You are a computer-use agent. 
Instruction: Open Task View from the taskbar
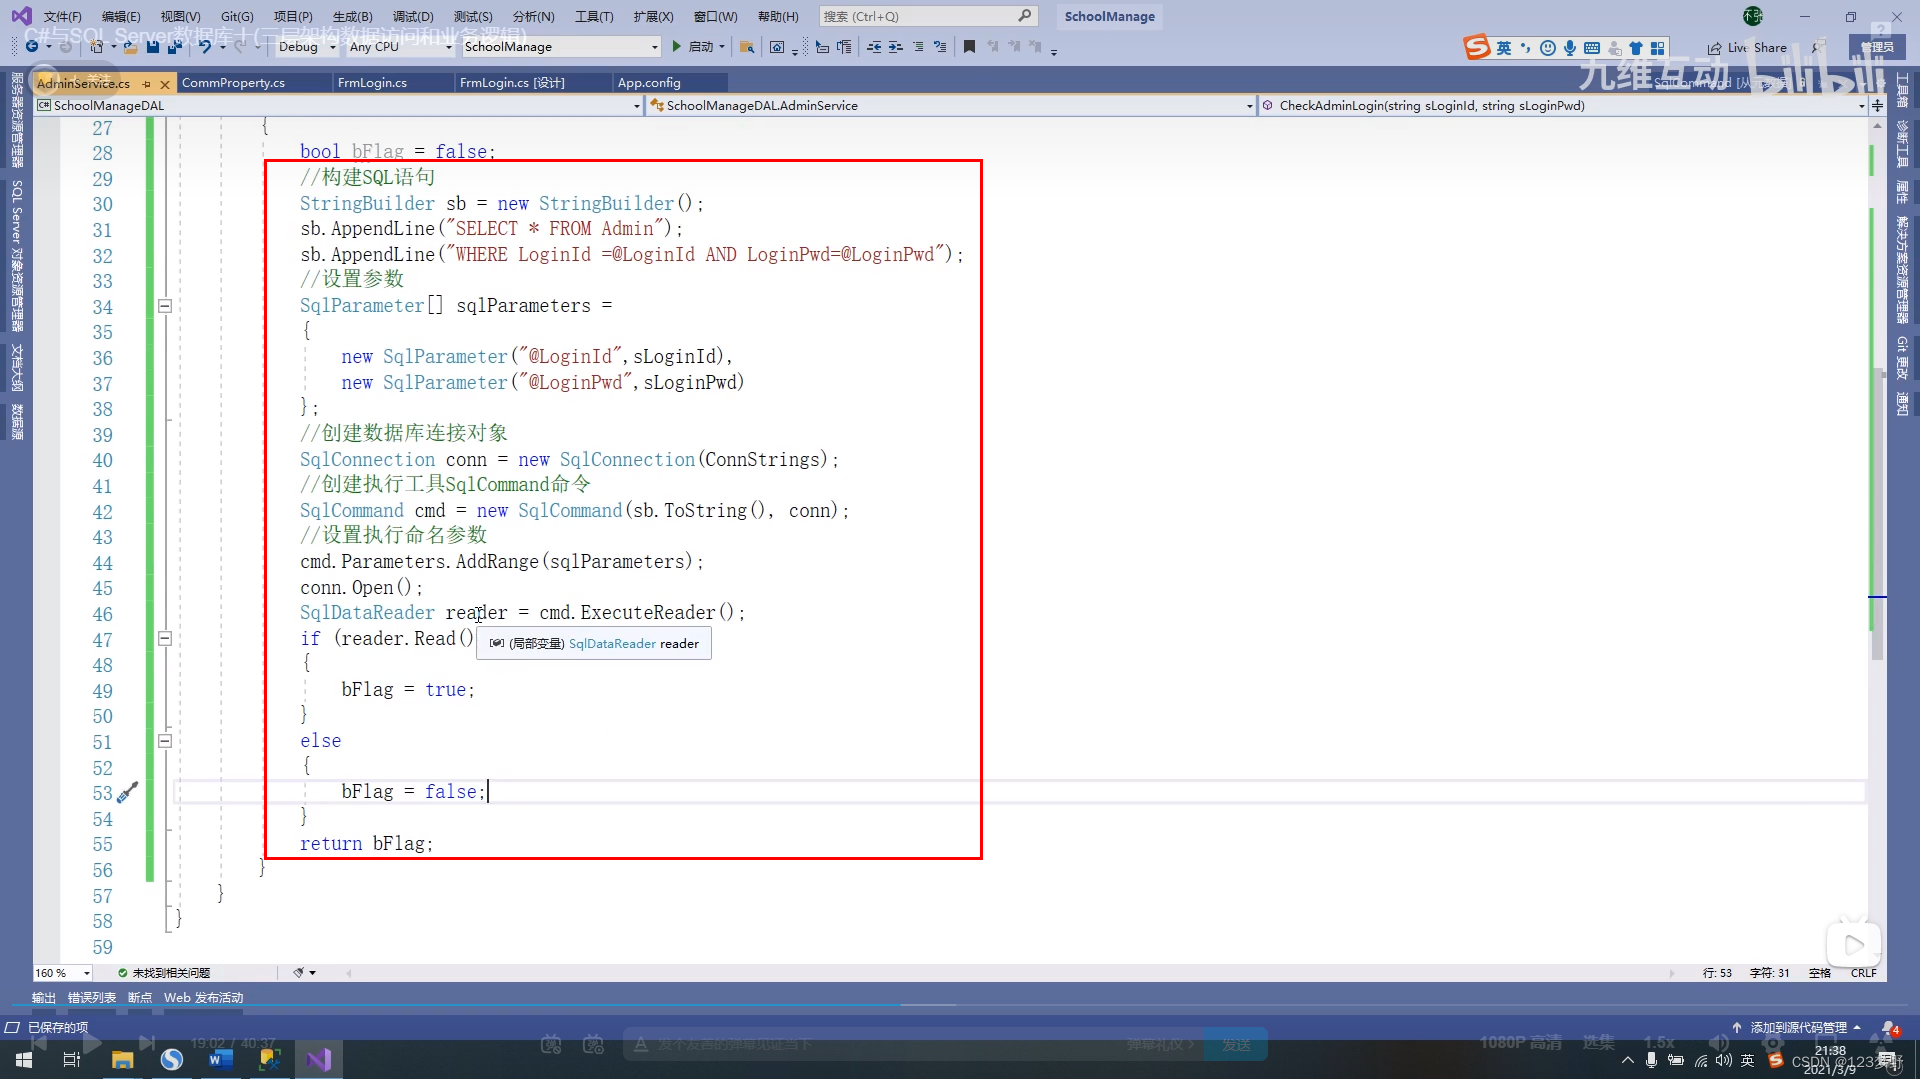pyautogui.click(x=72, y=1059)
